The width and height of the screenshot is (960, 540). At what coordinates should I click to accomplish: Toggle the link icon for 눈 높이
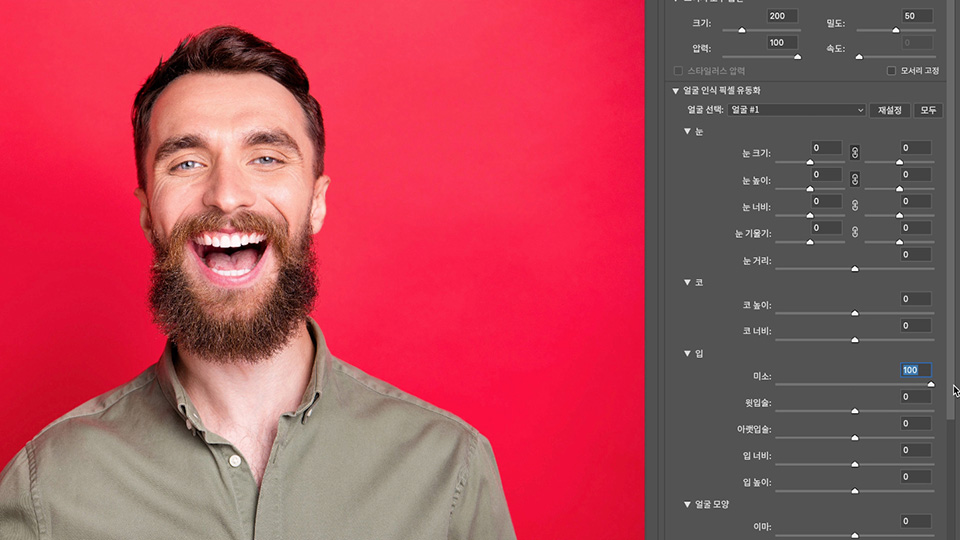pyautogui.click(x=855, y=179)
